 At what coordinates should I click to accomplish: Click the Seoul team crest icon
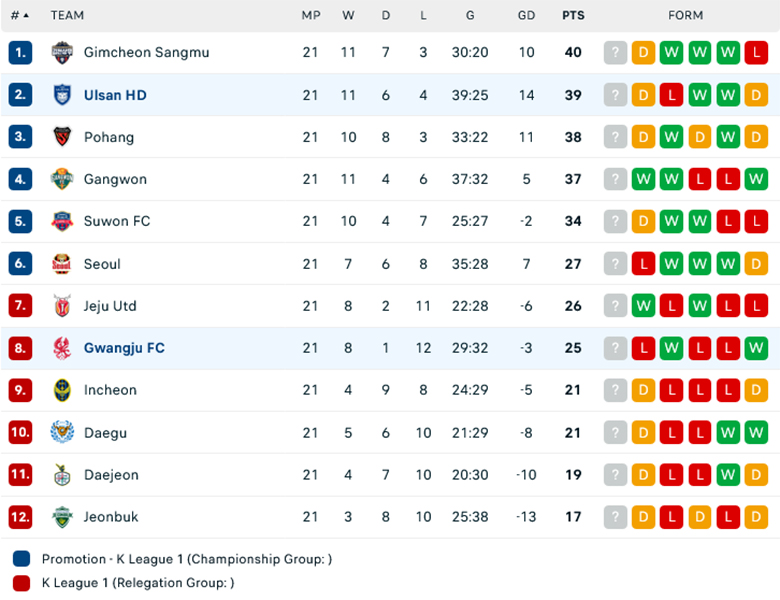(62, 264)
